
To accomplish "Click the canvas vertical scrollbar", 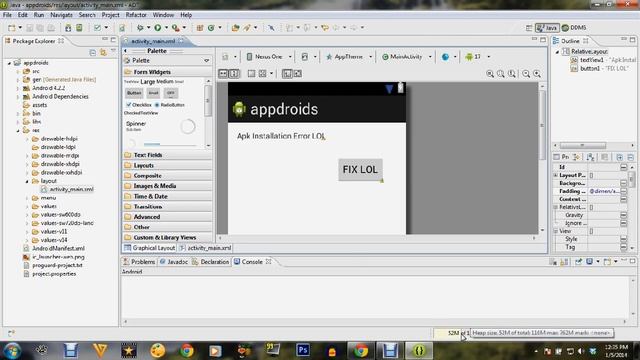I will click(542, 124).
